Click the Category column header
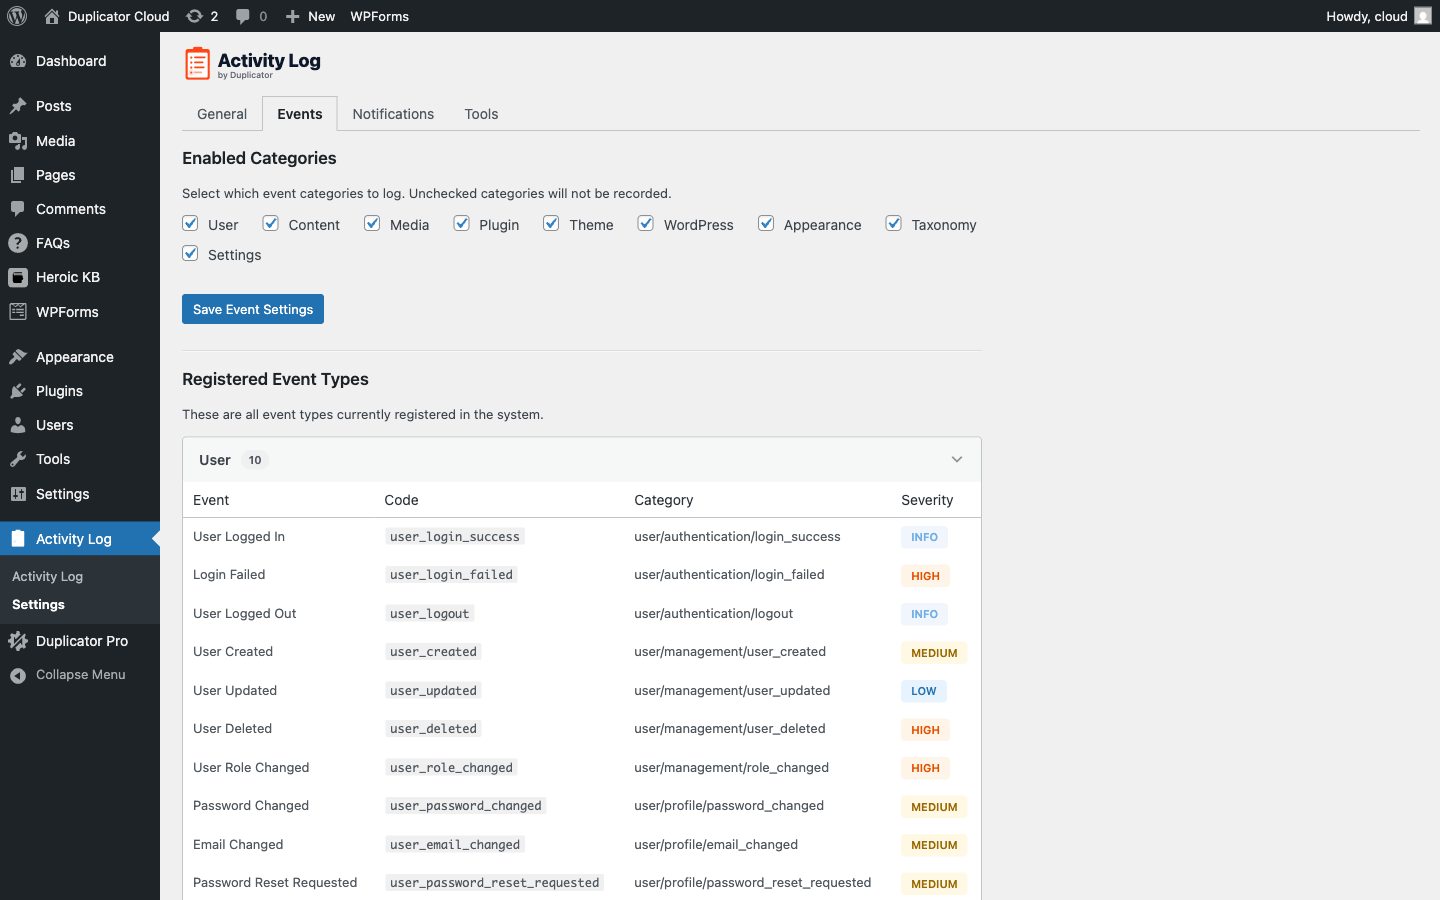Viewport: 1440px width, 900px height. (x=664, y=500)
